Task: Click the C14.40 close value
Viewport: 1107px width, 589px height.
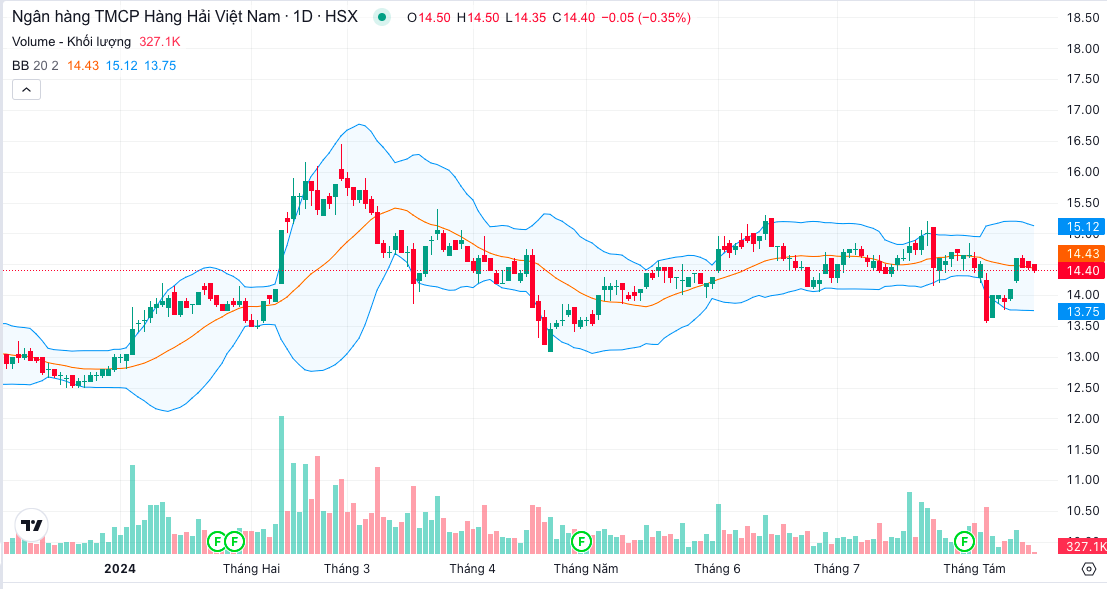Action: pos(573,18)
